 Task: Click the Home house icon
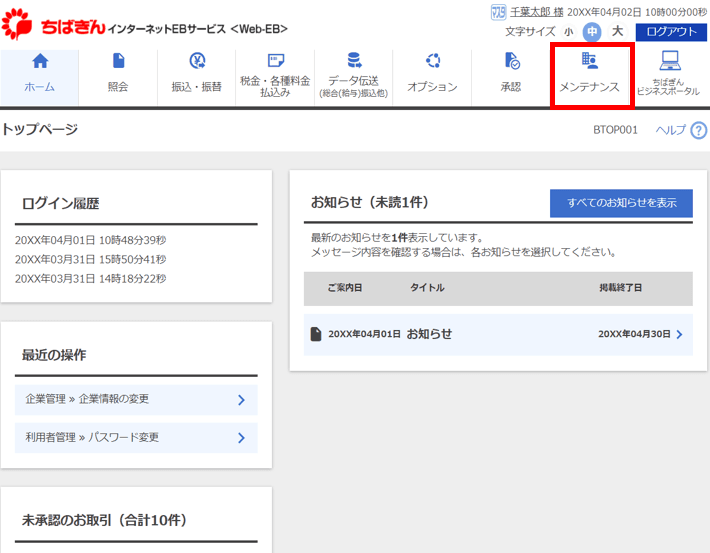(x=40, y=61)
